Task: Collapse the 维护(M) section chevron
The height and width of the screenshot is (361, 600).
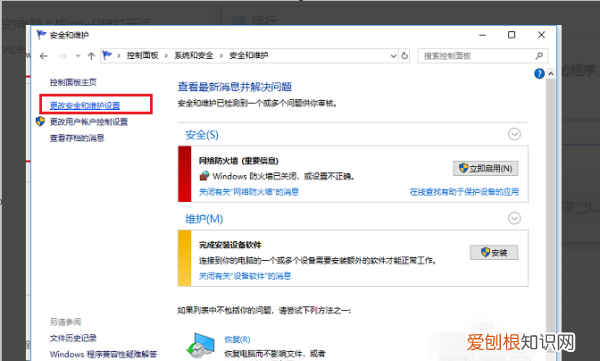Action: 514,218
